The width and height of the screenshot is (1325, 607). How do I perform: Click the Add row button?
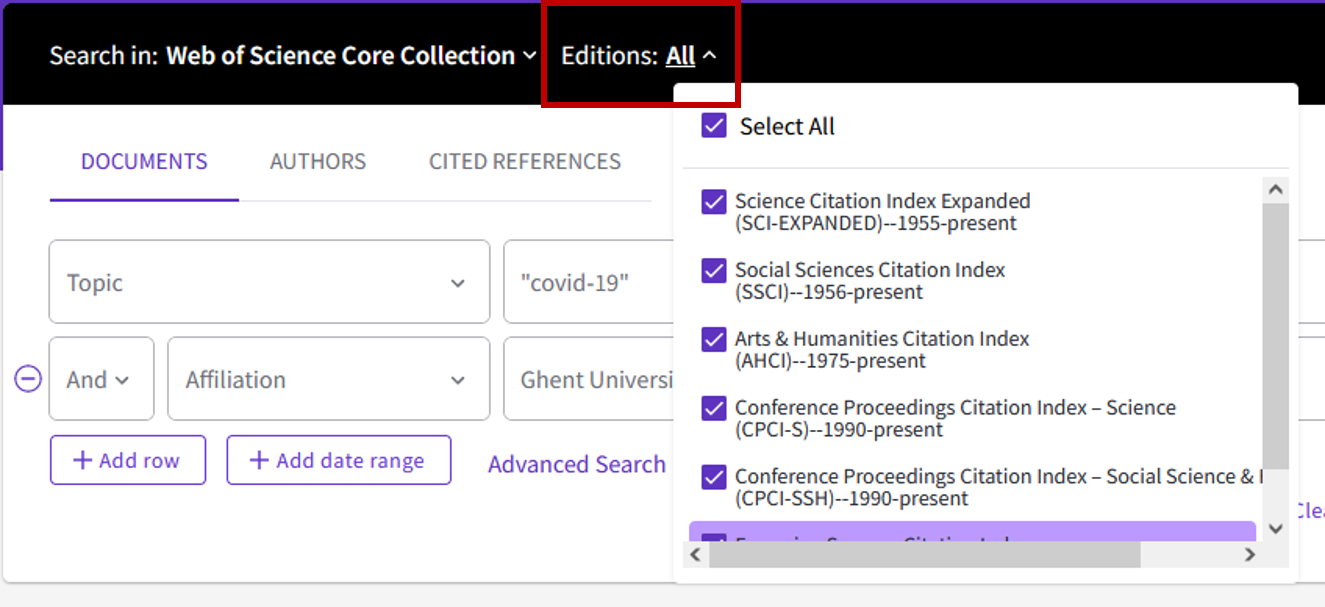[128, 460]
